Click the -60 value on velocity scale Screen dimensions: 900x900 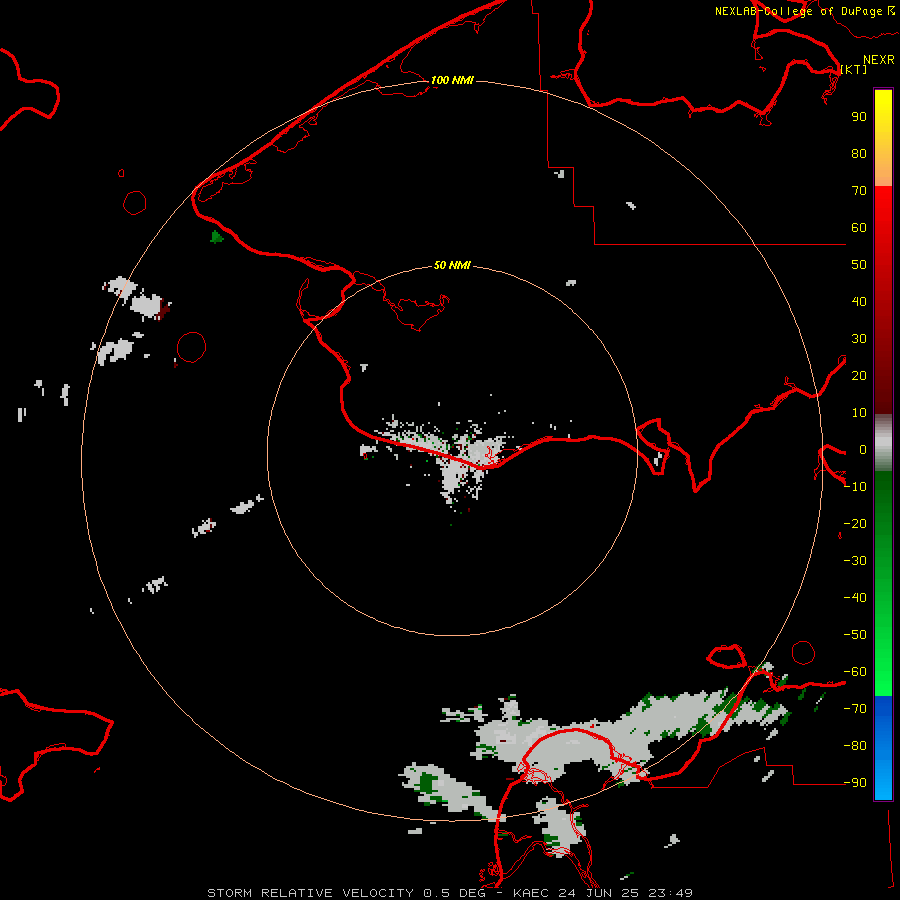pos(855,672)
